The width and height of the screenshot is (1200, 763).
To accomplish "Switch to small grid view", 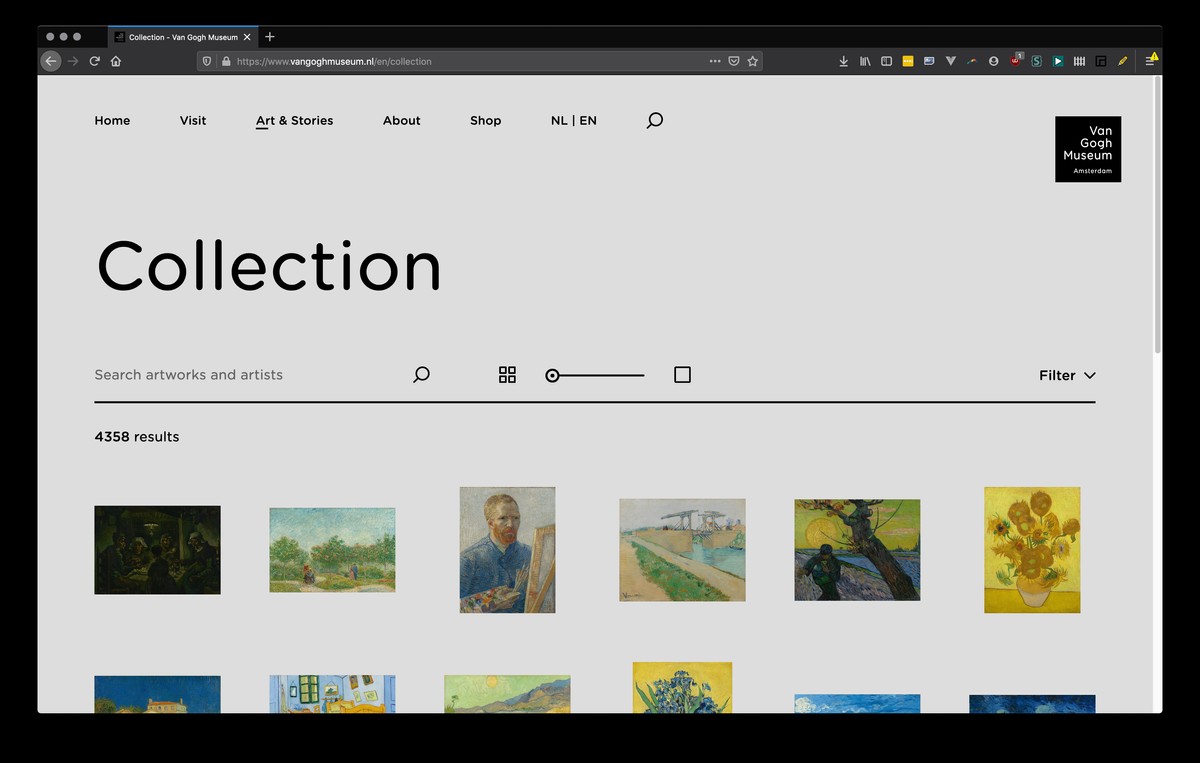I will point(507,375).
